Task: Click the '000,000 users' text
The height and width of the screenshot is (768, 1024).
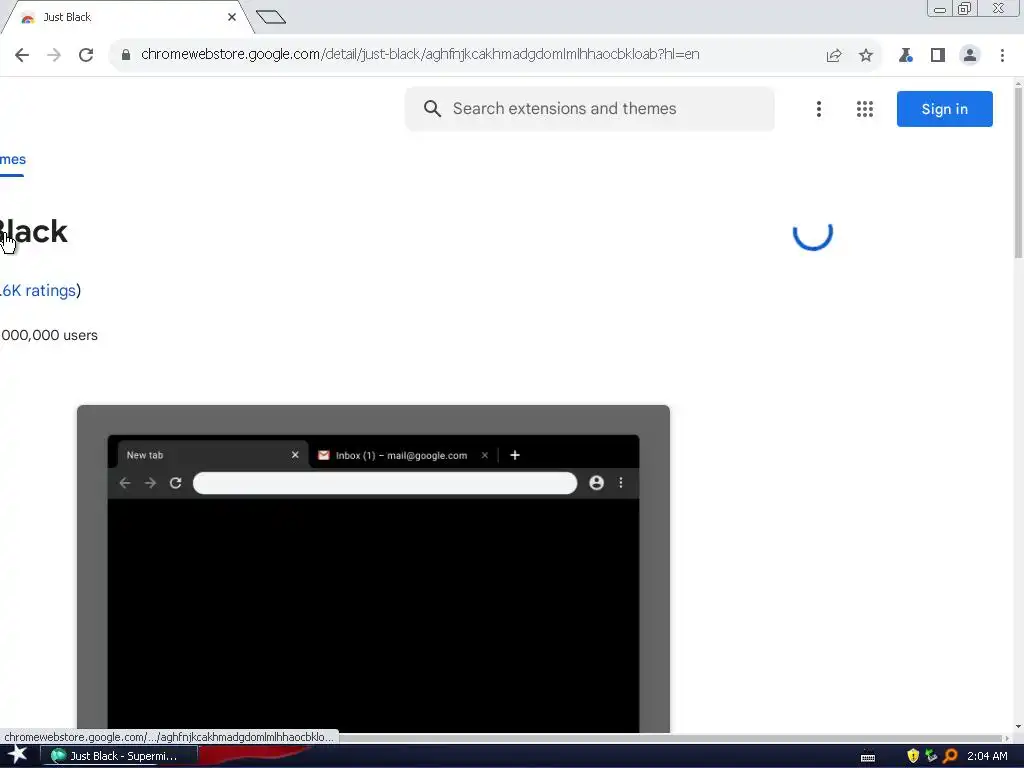Action: coord(49,335)
